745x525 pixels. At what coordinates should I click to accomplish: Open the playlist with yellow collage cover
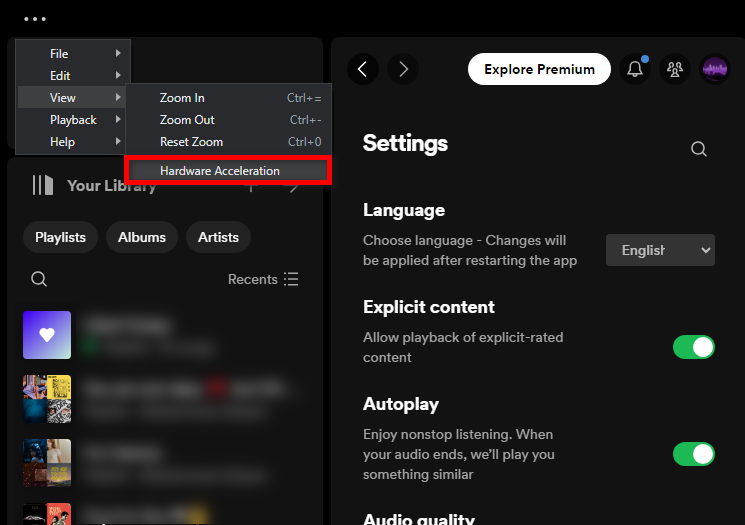pyautogui.click(x=47, y=399)
